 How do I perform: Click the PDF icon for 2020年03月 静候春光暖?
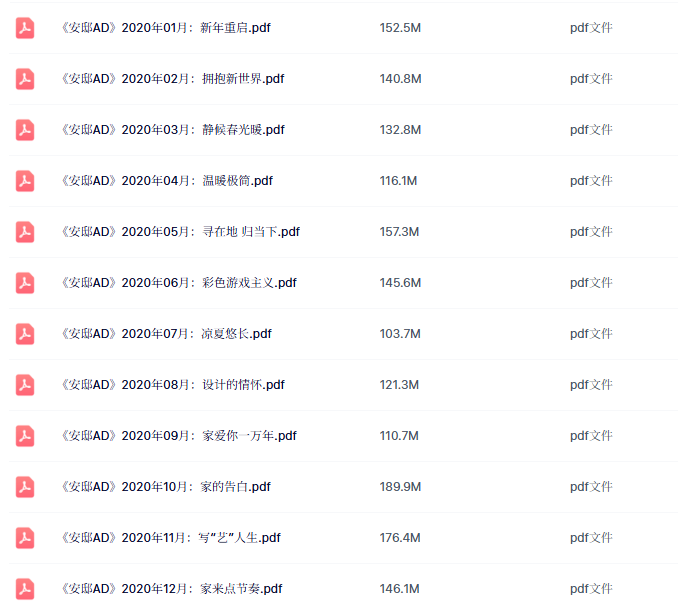(x=25, y=130)
